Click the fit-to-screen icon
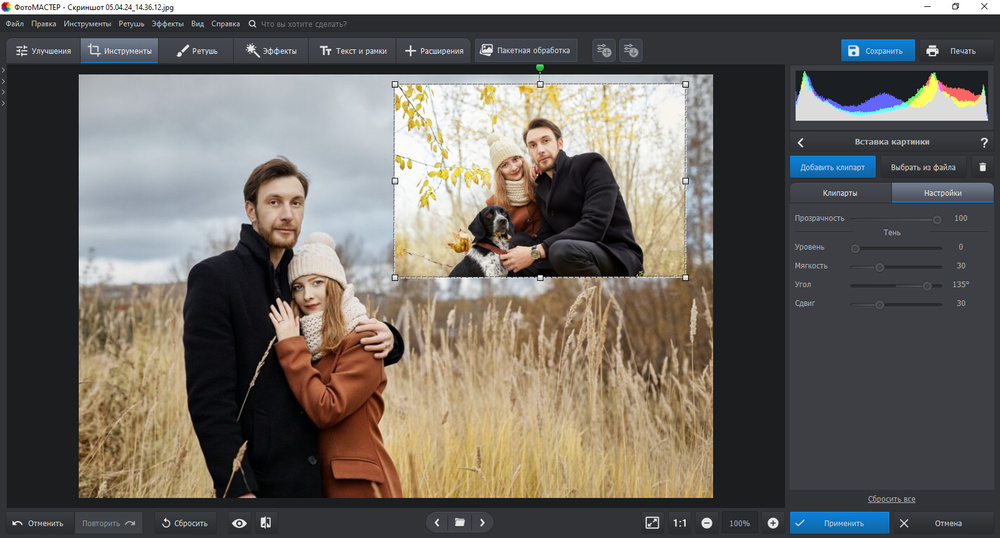This screenshot has width=1000, height=538. point(652,523)
